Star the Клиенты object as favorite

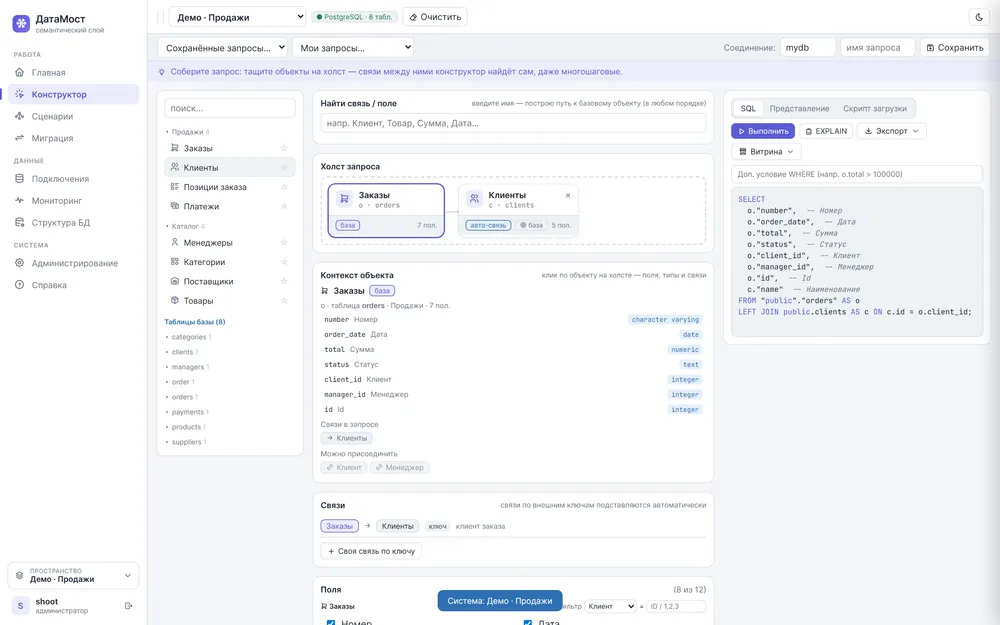pos(284,168)
